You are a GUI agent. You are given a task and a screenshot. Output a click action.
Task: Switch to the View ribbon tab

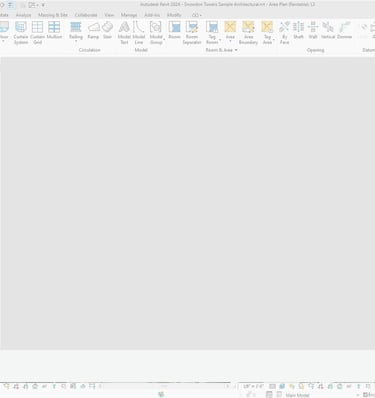(109, 15)
